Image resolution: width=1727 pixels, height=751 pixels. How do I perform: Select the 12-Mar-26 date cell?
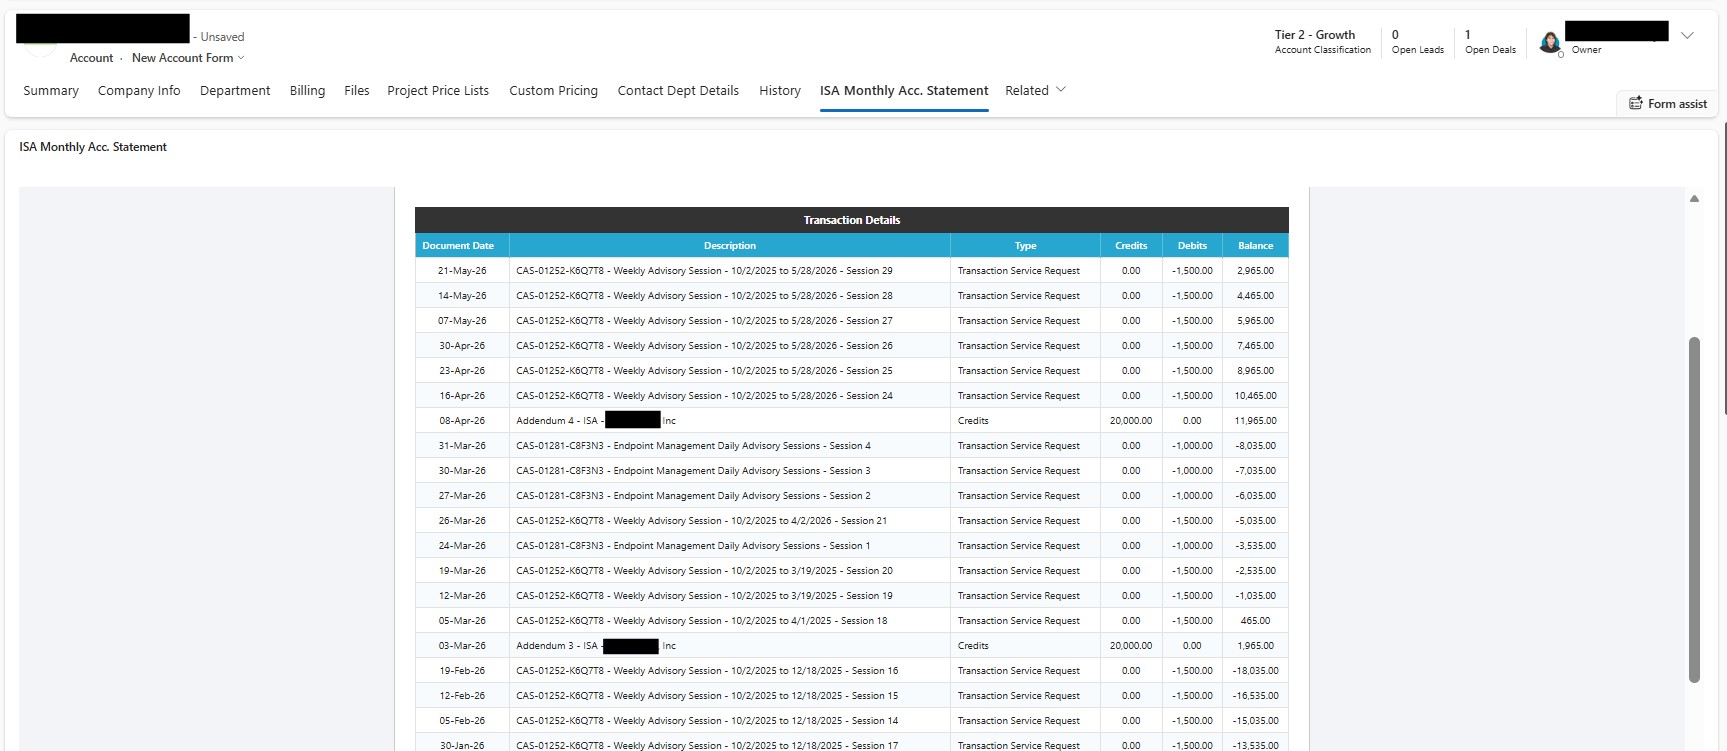(x=462, y=595)
